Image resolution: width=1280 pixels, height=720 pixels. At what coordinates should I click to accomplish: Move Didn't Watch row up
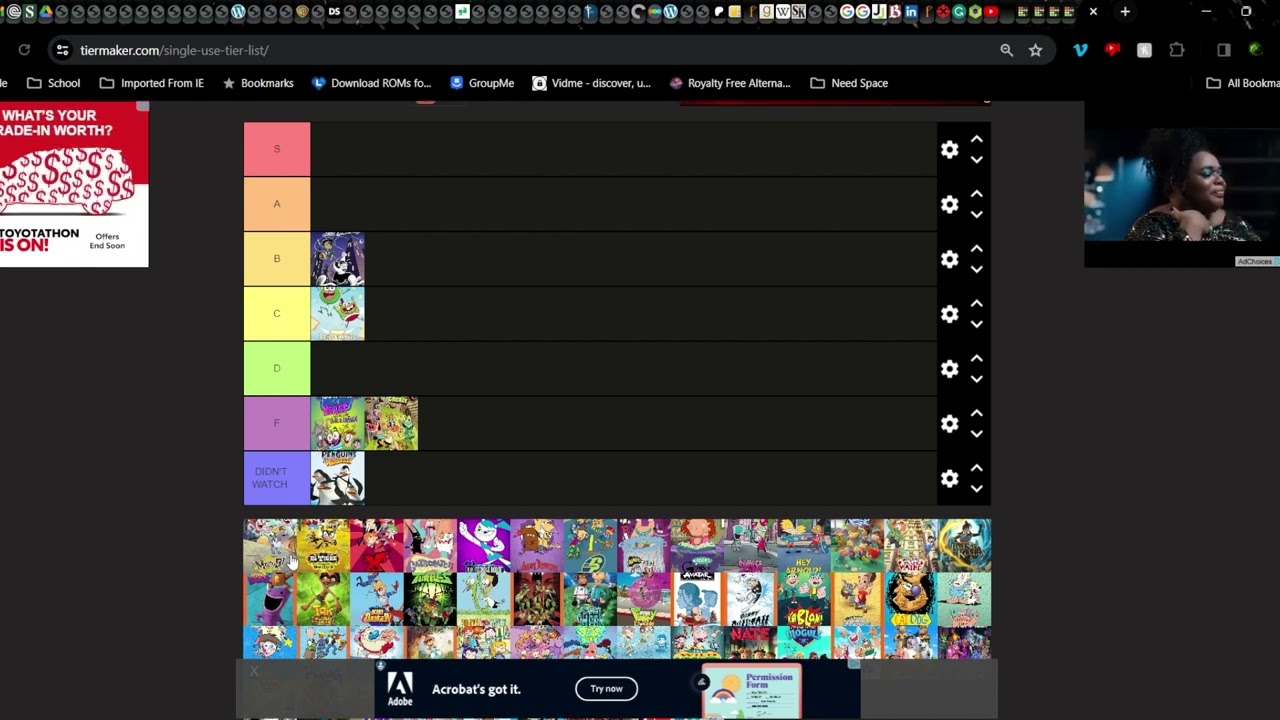tap(976, 469)
